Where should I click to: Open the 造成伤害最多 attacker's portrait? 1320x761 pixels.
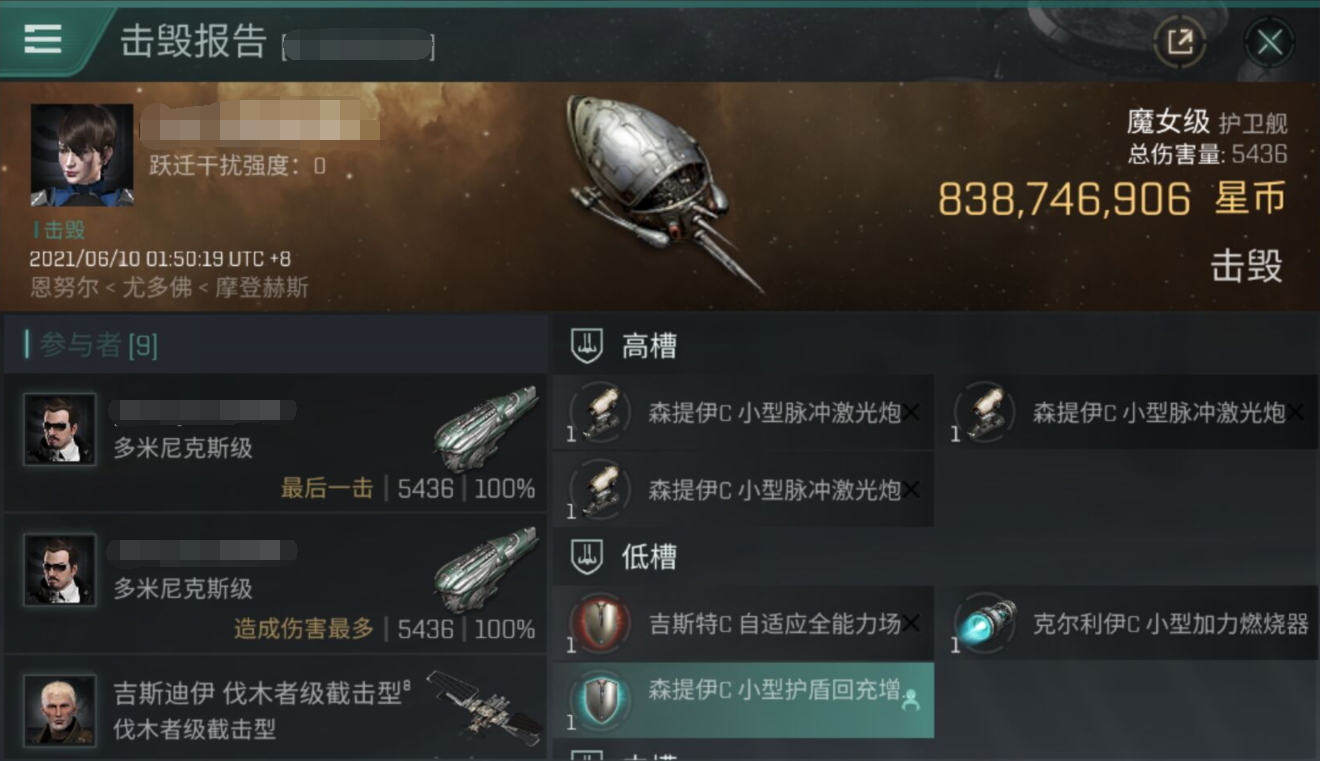point(60,570)
